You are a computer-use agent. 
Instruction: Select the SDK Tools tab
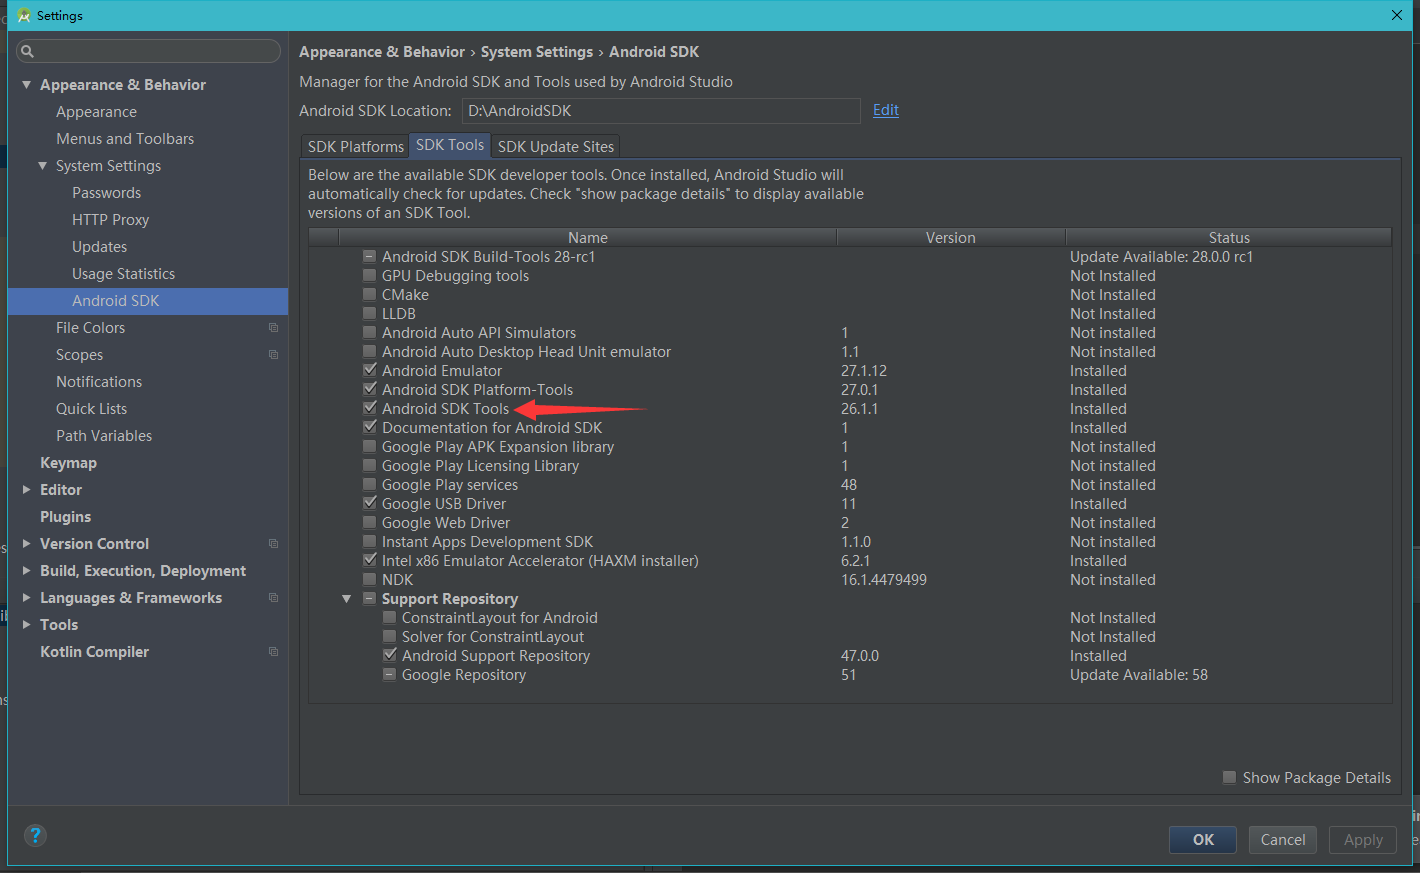[x=450, y=145]
